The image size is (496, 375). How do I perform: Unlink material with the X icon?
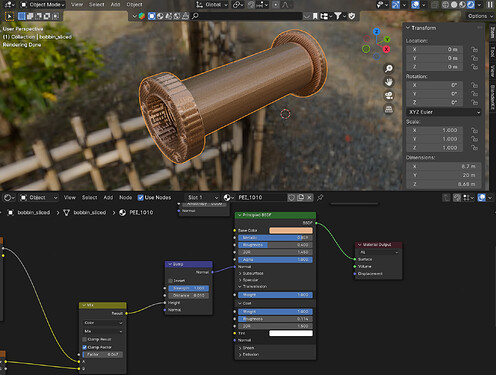(309, 198)
